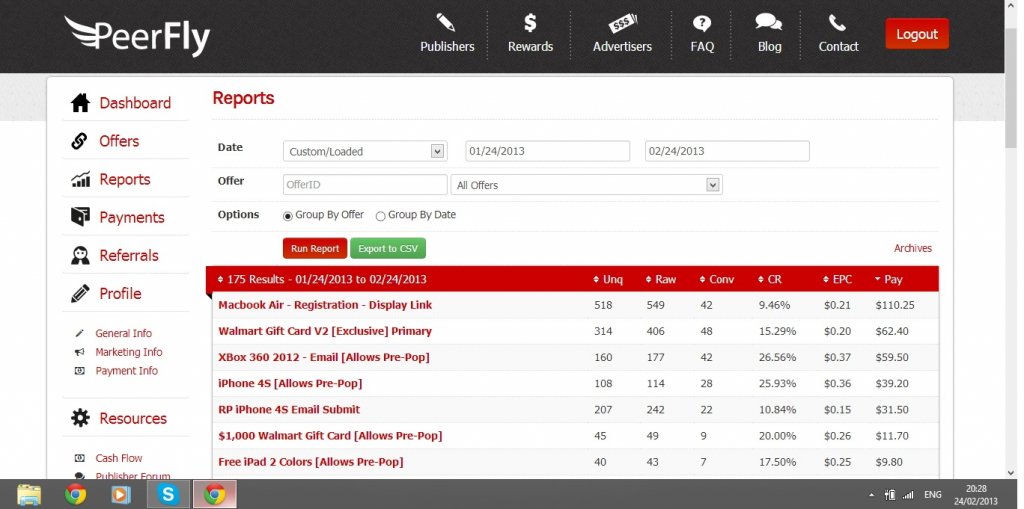Viewport: 1024px width, 509px height.
Task: Click the OfferID input field
Action: point(365,184)
